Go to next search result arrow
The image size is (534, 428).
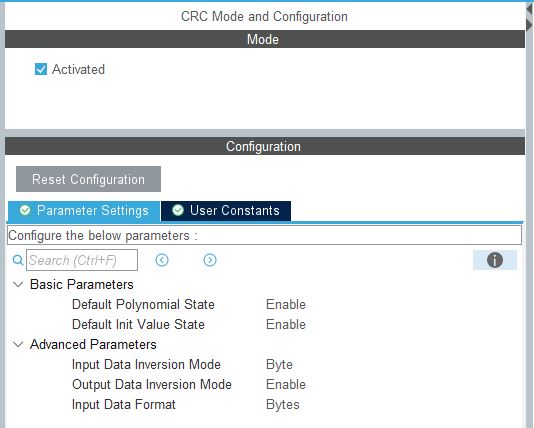coord(210,260)
